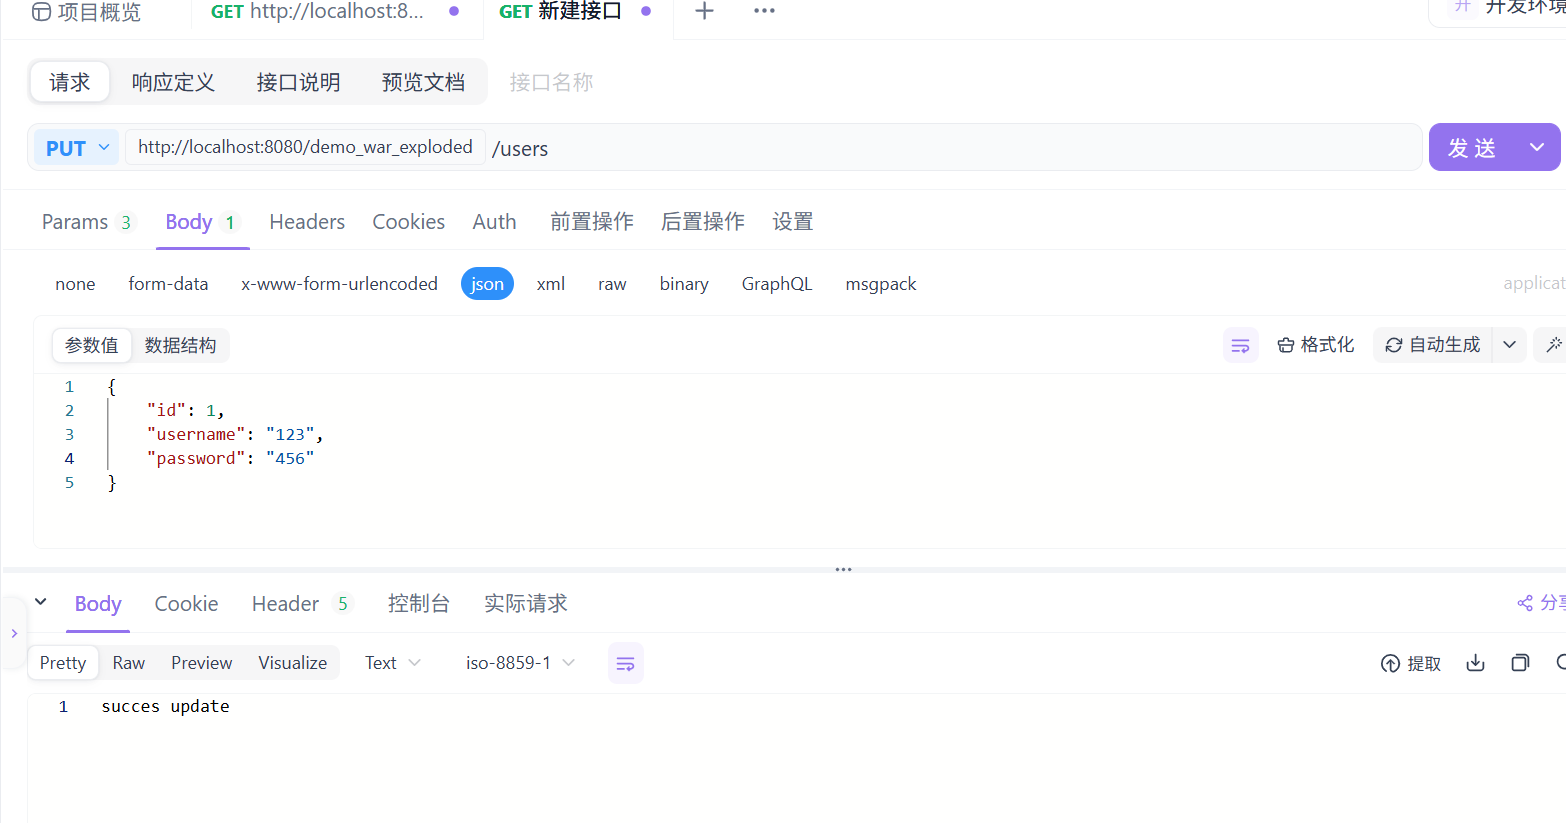
Task: Download the response body
Action: 1475,662
